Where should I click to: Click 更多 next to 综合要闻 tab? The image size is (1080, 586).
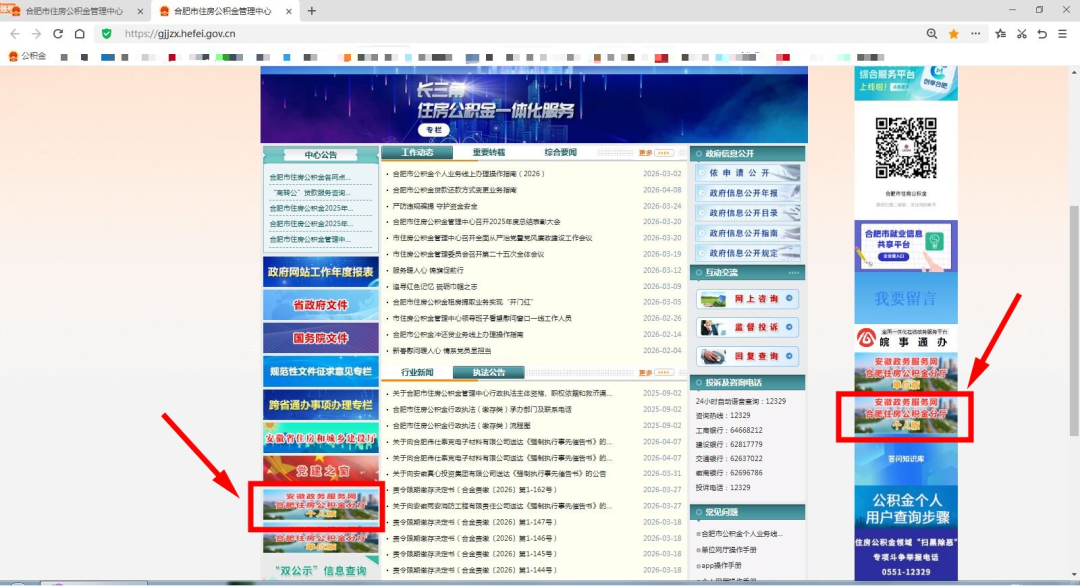[x=645, y=153]
